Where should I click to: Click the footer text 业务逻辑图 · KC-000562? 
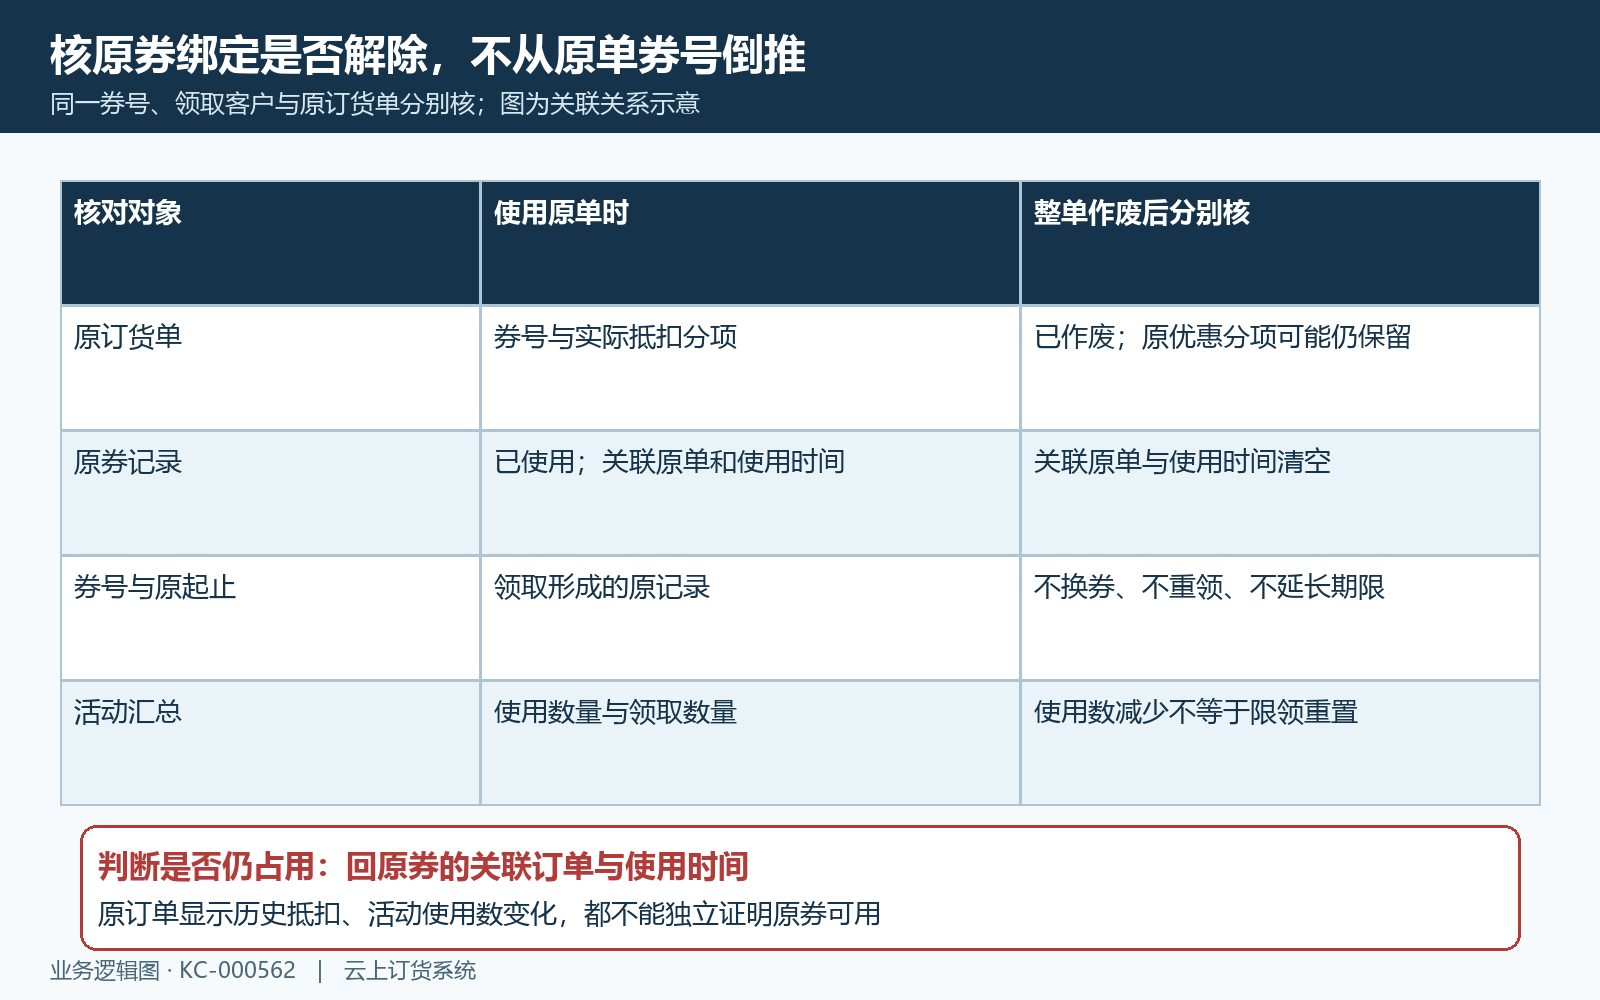pyautogui.click(x=173, y=971)
